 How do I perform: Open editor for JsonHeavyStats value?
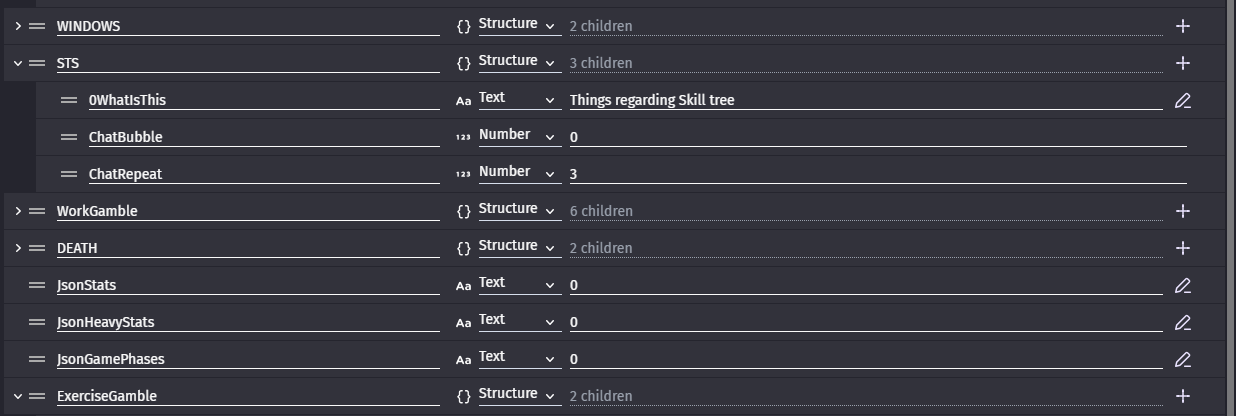(x=1183, y=322)
